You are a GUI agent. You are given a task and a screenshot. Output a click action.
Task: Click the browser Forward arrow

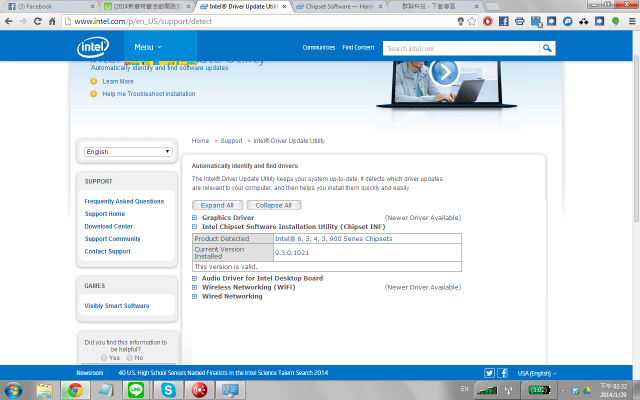pyautogui.click(x=23, y=21)
